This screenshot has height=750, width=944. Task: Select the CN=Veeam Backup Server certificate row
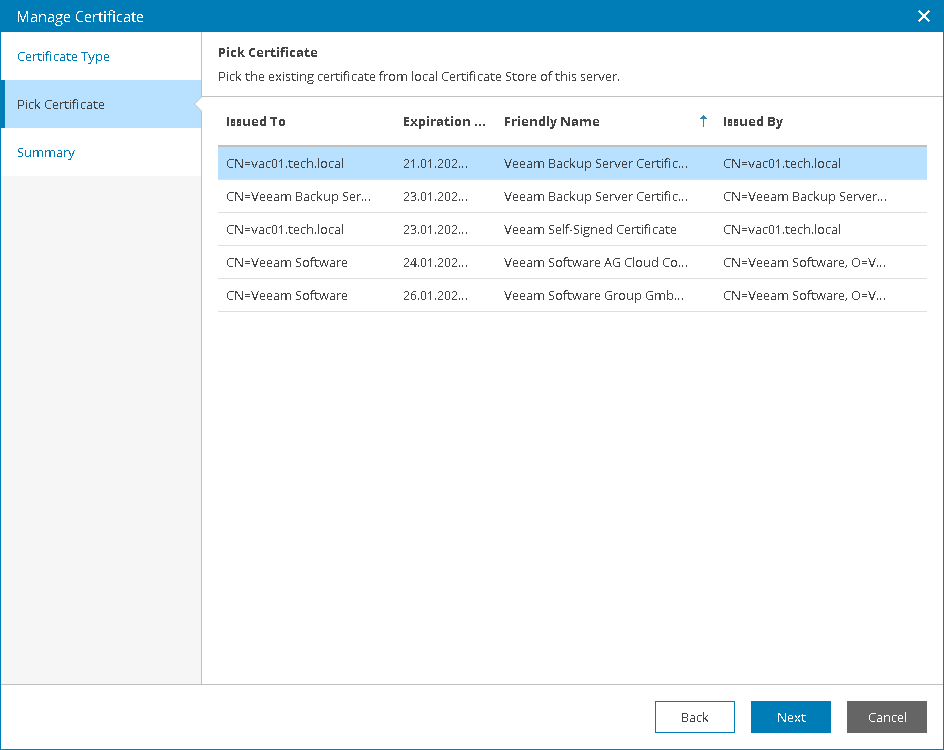point(299,196)
